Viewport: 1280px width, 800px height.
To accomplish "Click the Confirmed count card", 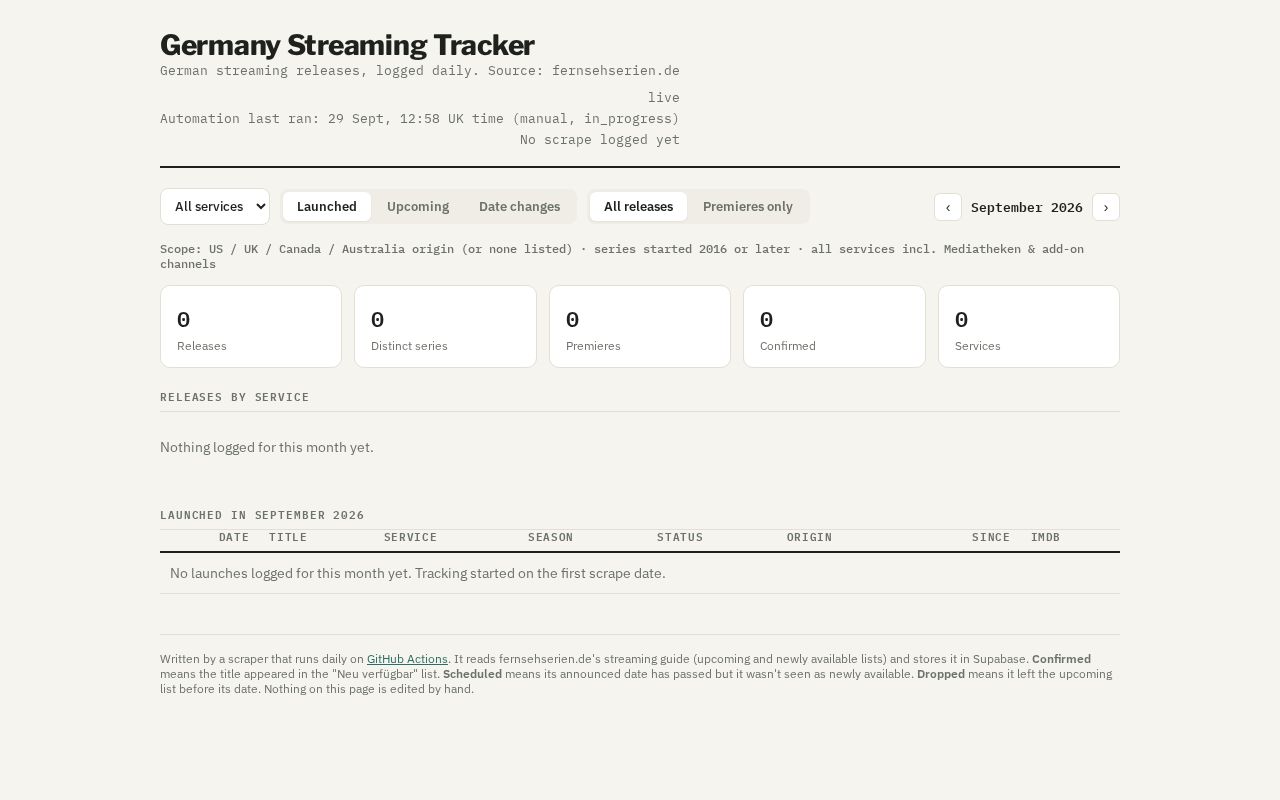I will (834, 327).
